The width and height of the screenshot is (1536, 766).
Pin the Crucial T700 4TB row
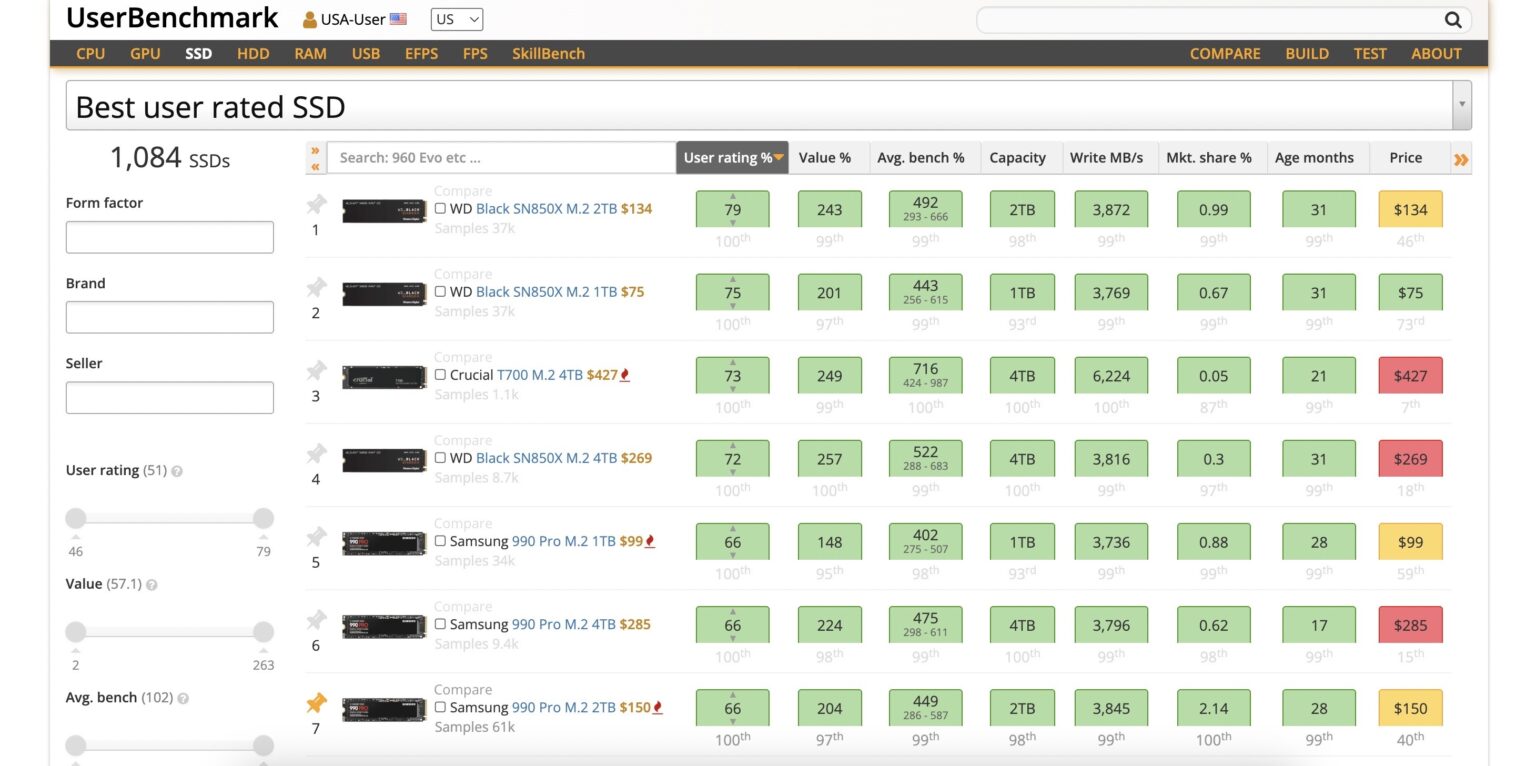[x=316, y=371]
